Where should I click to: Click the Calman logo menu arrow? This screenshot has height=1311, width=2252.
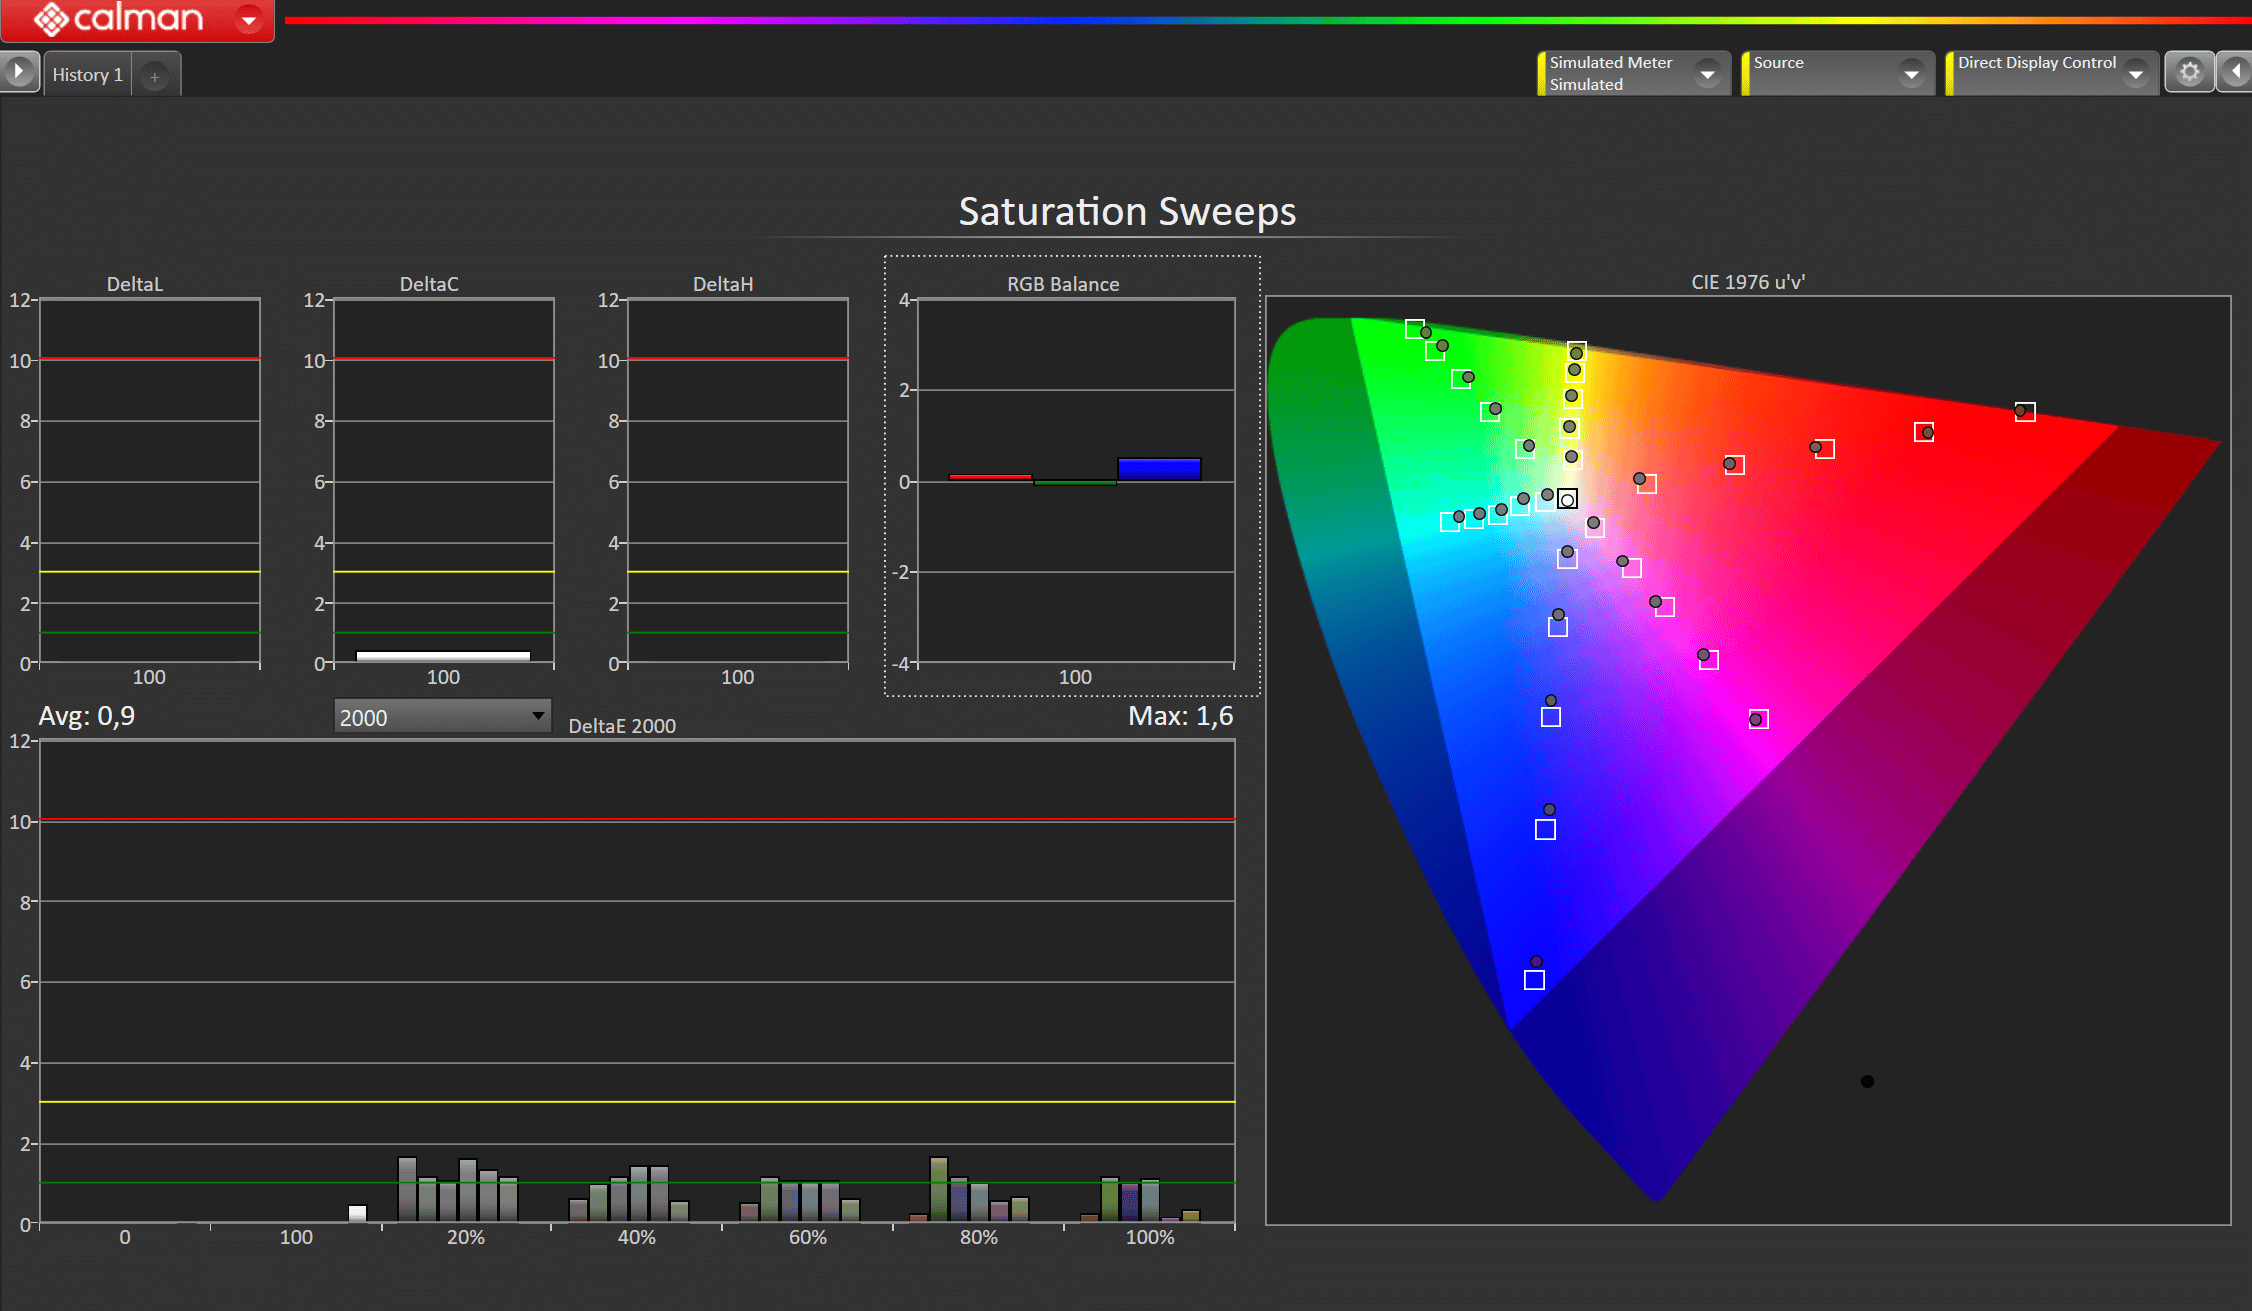[248, 19]
